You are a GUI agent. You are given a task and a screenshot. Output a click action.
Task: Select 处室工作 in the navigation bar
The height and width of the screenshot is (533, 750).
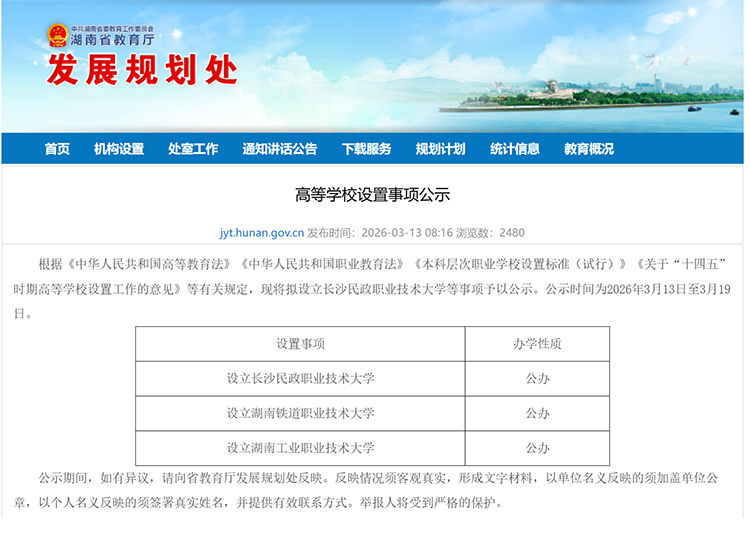tap(193, 149)
